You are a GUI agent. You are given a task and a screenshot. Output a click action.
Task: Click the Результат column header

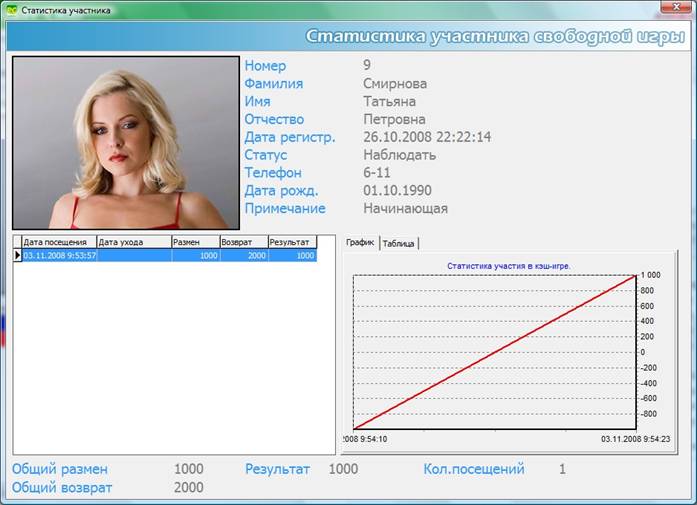point(292,242)
